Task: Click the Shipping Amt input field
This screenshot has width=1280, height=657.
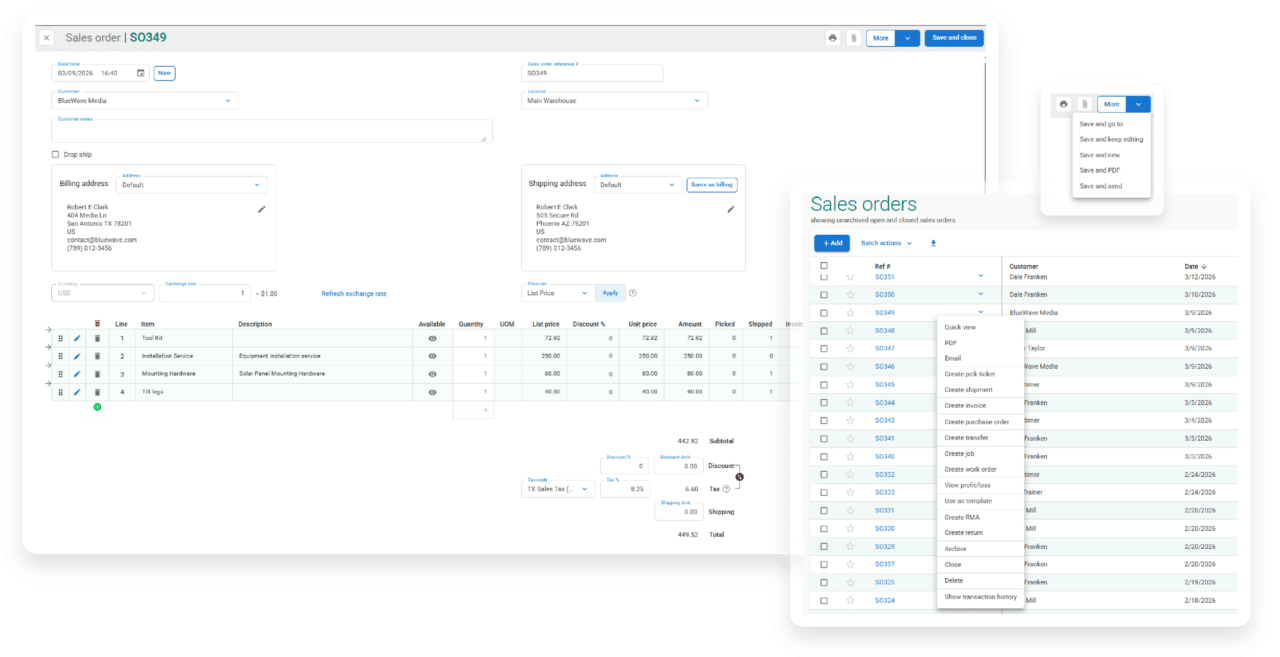Action: pos(679,511)
